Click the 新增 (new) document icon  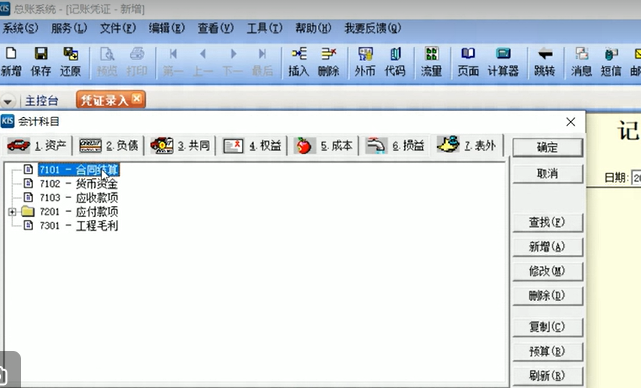tap(11, 62)
